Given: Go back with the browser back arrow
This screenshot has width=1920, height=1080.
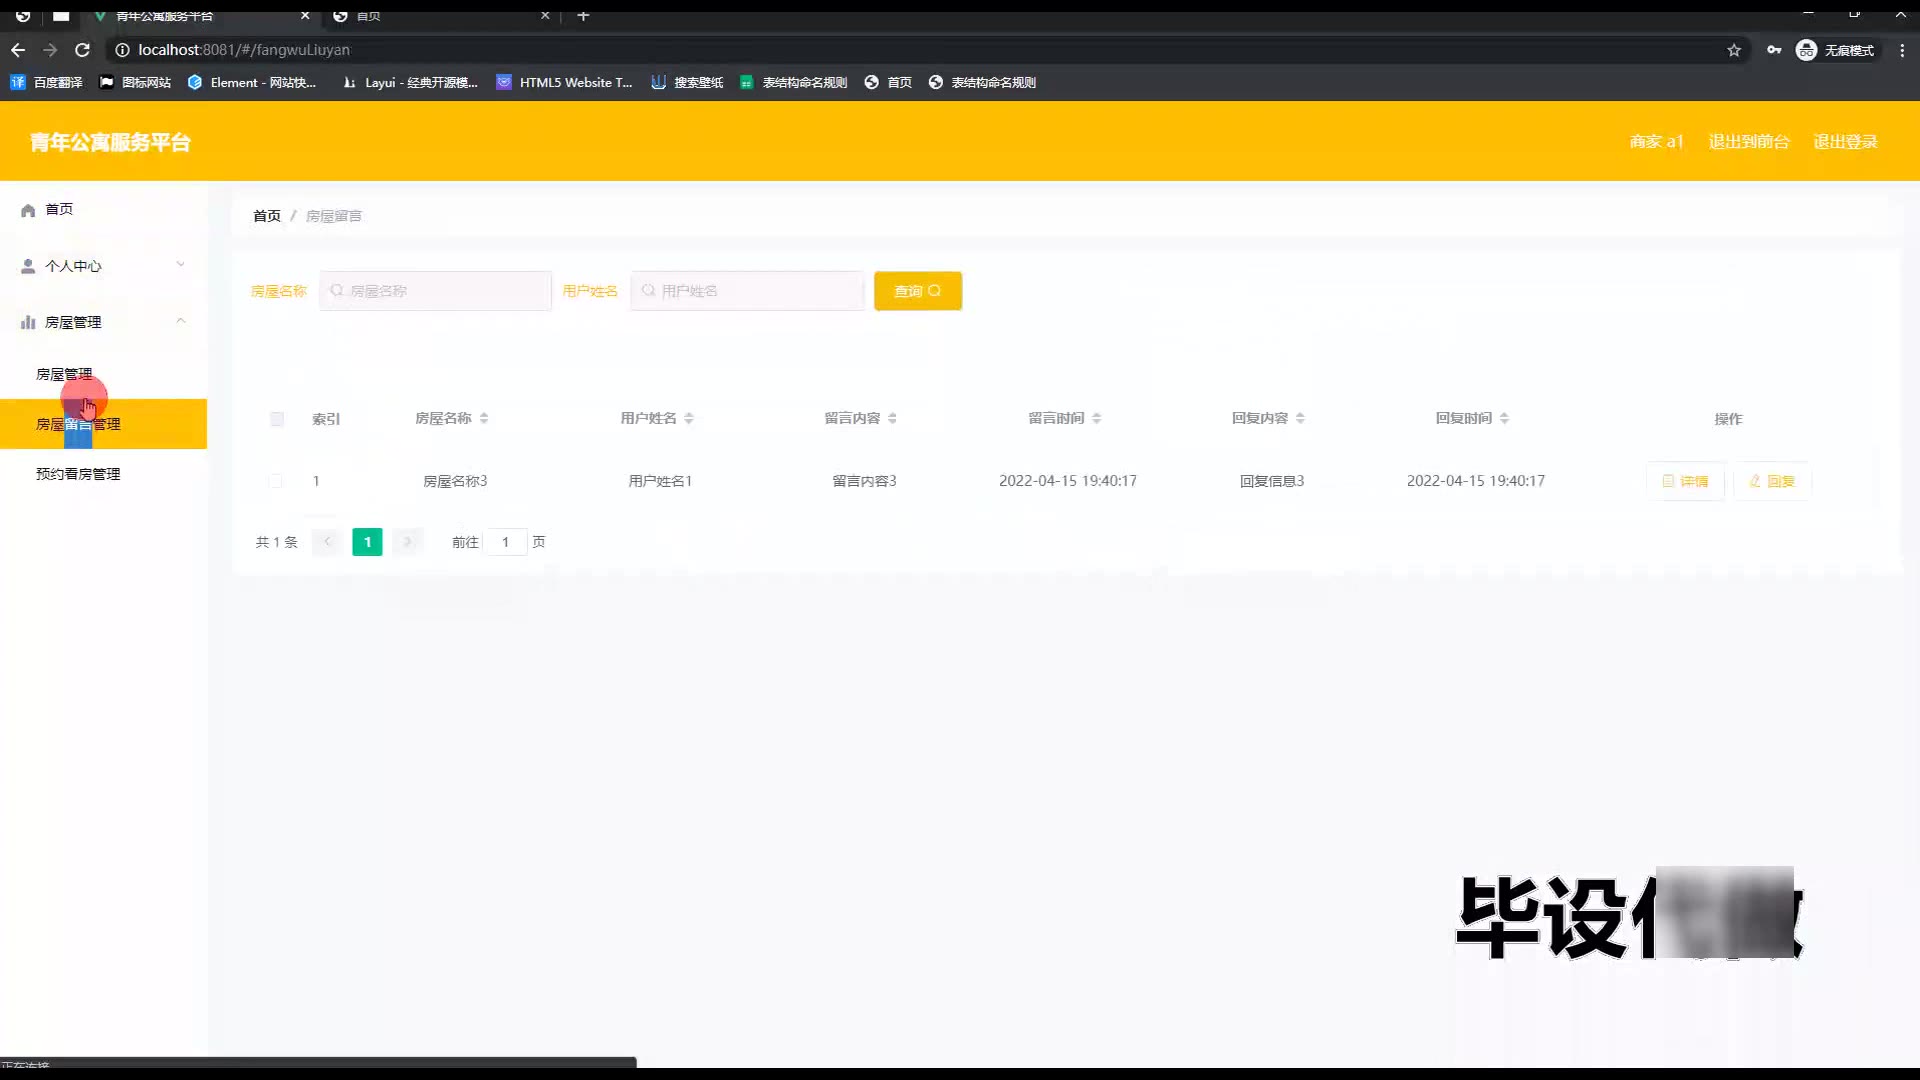Looking at the screenshot, I should coord(18,50).
